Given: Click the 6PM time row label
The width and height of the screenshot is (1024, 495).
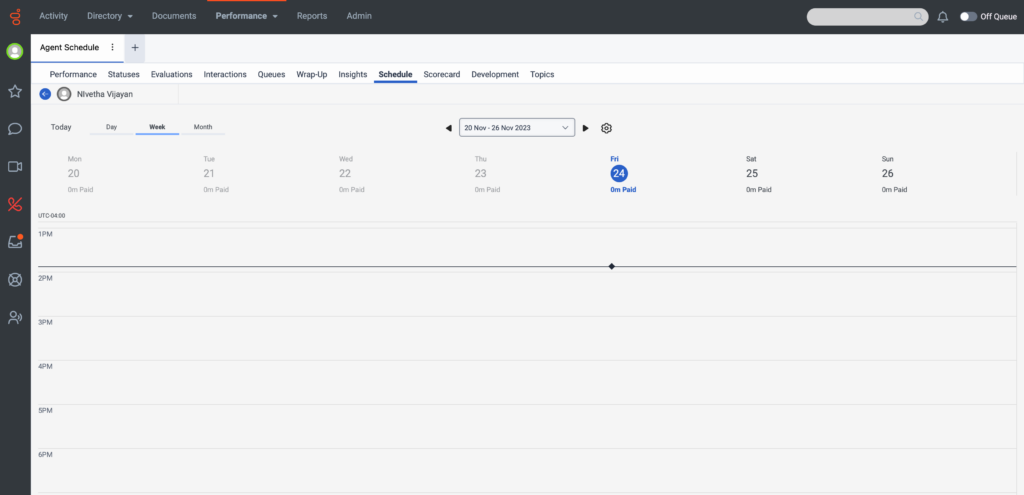Looking at the screenshot, I should 46,455.
